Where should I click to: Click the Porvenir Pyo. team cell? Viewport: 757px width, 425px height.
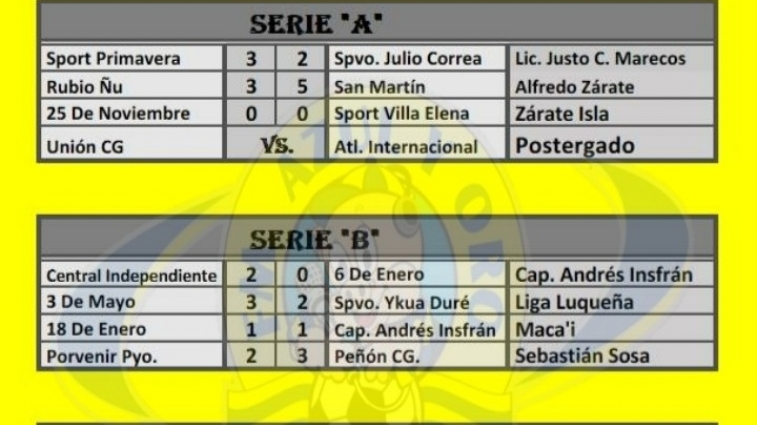pos(96,356)
